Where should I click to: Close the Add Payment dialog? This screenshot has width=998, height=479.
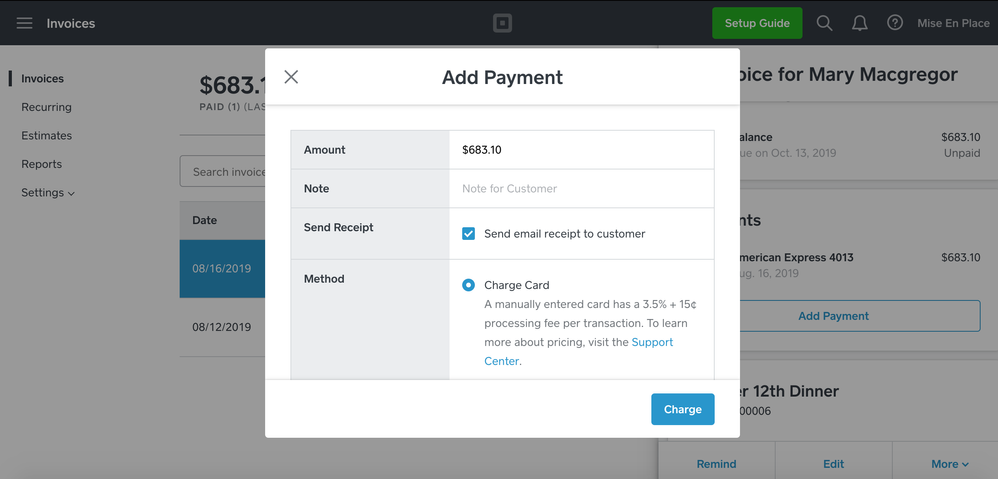point(291,77)
